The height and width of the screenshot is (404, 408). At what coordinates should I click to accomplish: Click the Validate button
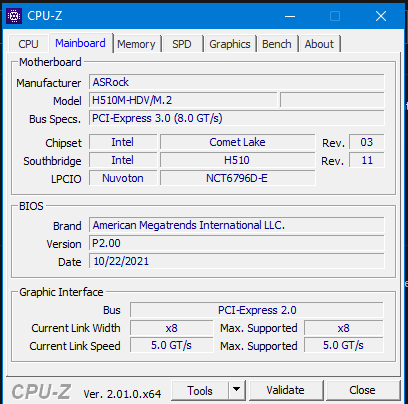click(286, 390)
